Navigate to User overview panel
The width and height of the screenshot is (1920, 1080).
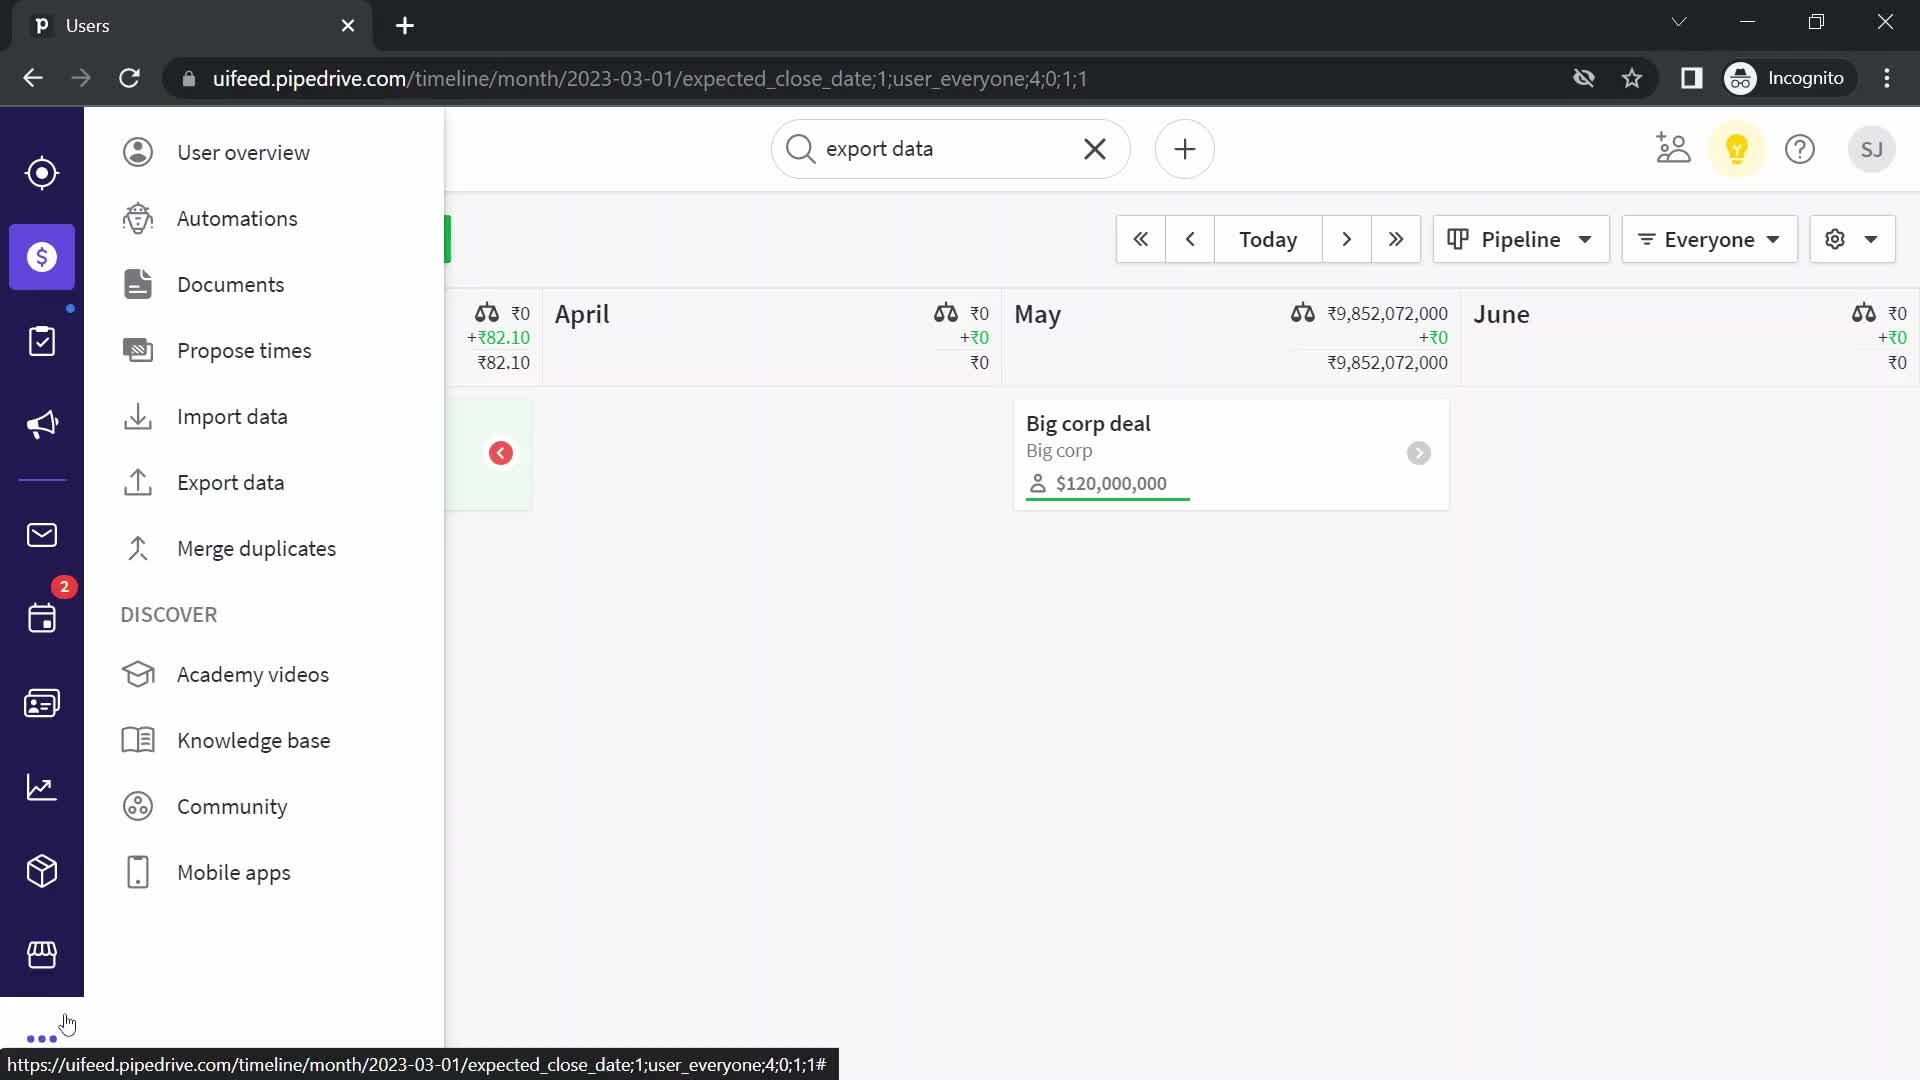click(x=245, y=153)
